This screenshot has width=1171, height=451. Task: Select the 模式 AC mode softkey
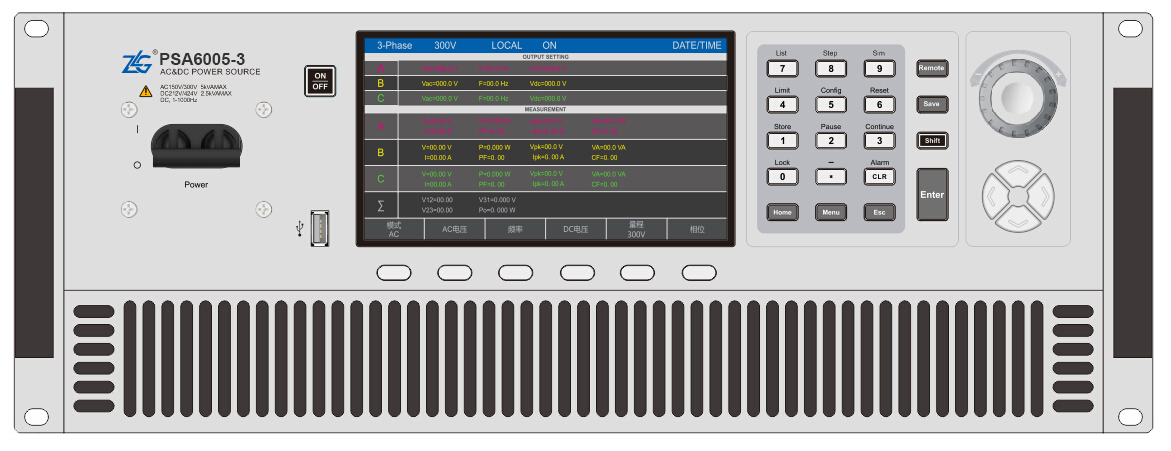coord(392,230)
